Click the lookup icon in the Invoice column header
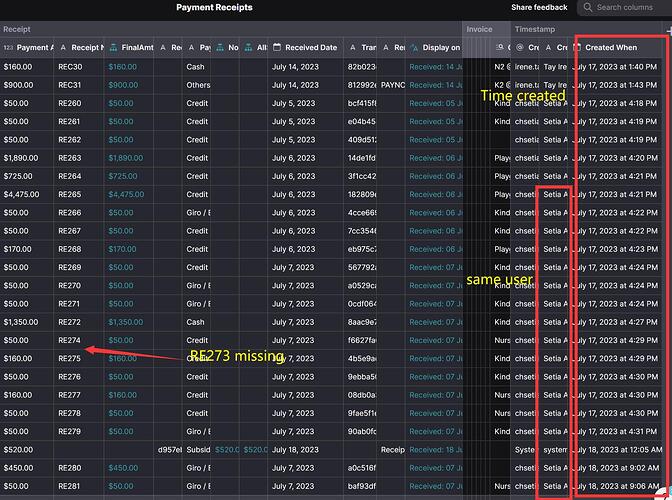This screenshot has height=500, width=672. 500,48
